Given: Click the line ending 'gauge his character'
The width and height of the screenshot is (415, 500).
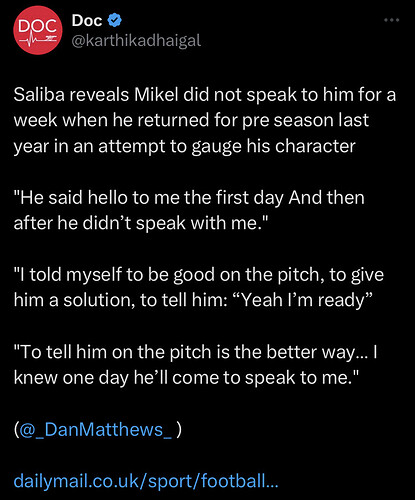Looking at the screenshot, I should click(185, 146).
